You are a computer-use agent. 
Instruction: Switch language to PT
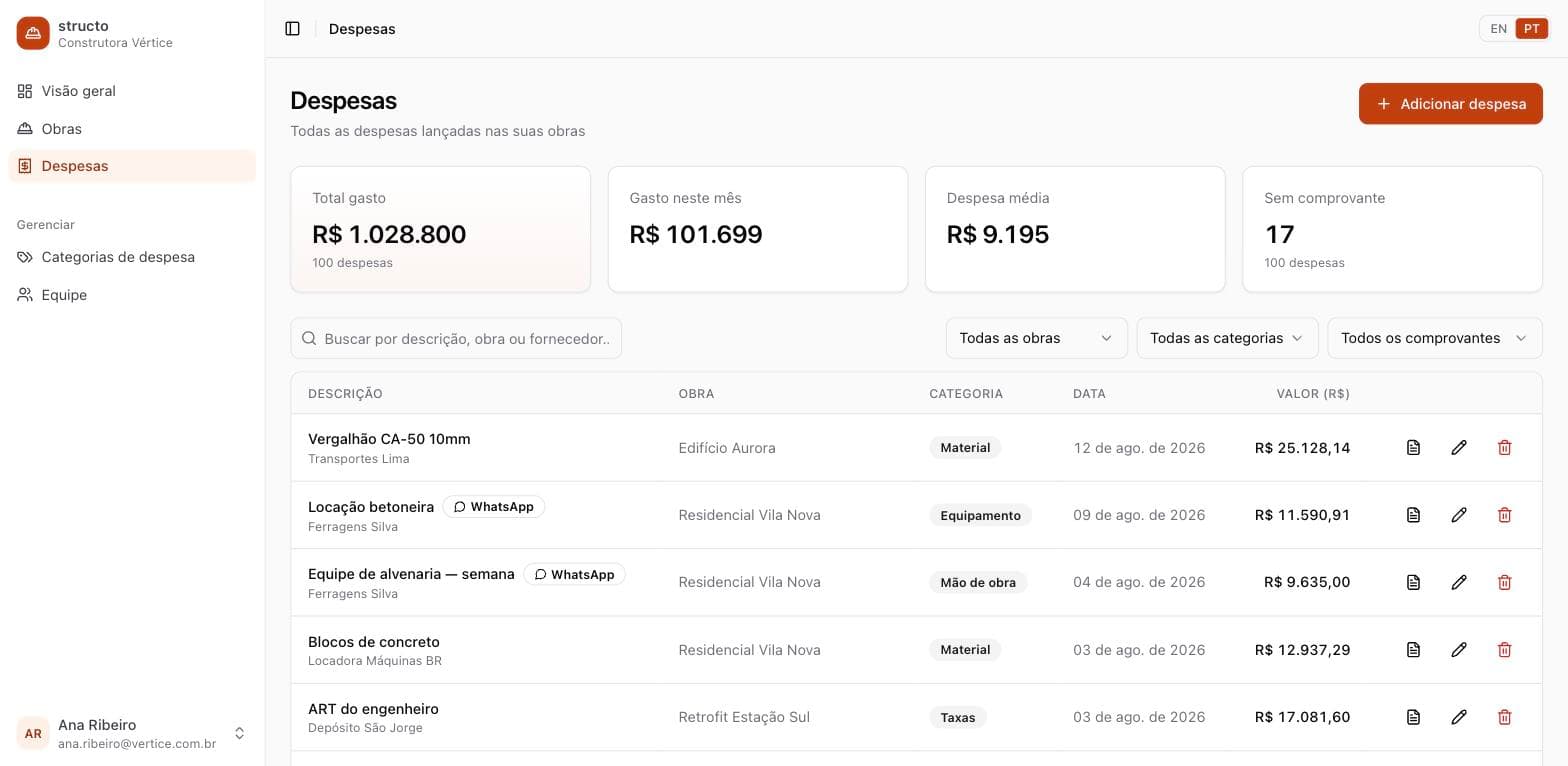[1531, 29]
